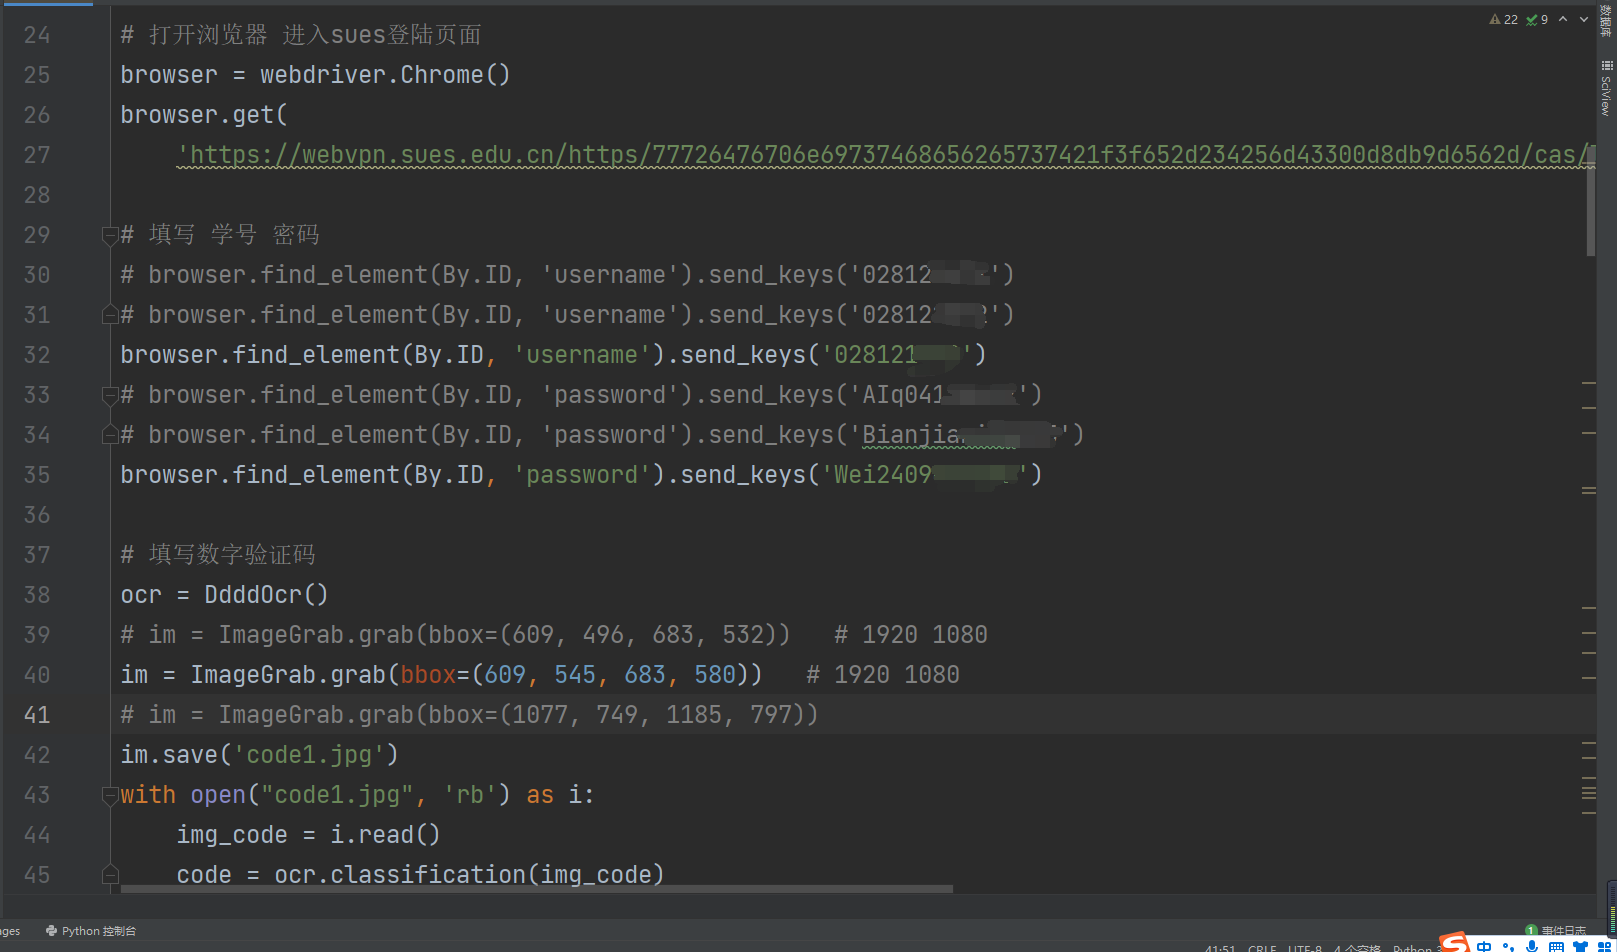Viewport: 1617px width, 952px height.
Task: Click line number 38 in the gutter
Action: pyautogui.click(x=37, y=595)
